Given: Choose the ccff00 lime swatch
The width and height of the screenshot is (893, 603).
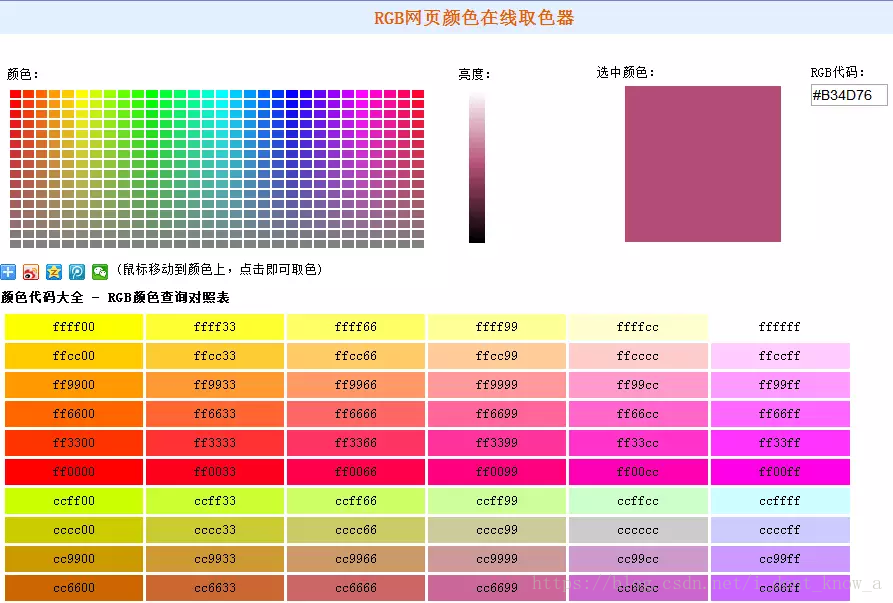Looking at the screenshot, I should point(74,501).
